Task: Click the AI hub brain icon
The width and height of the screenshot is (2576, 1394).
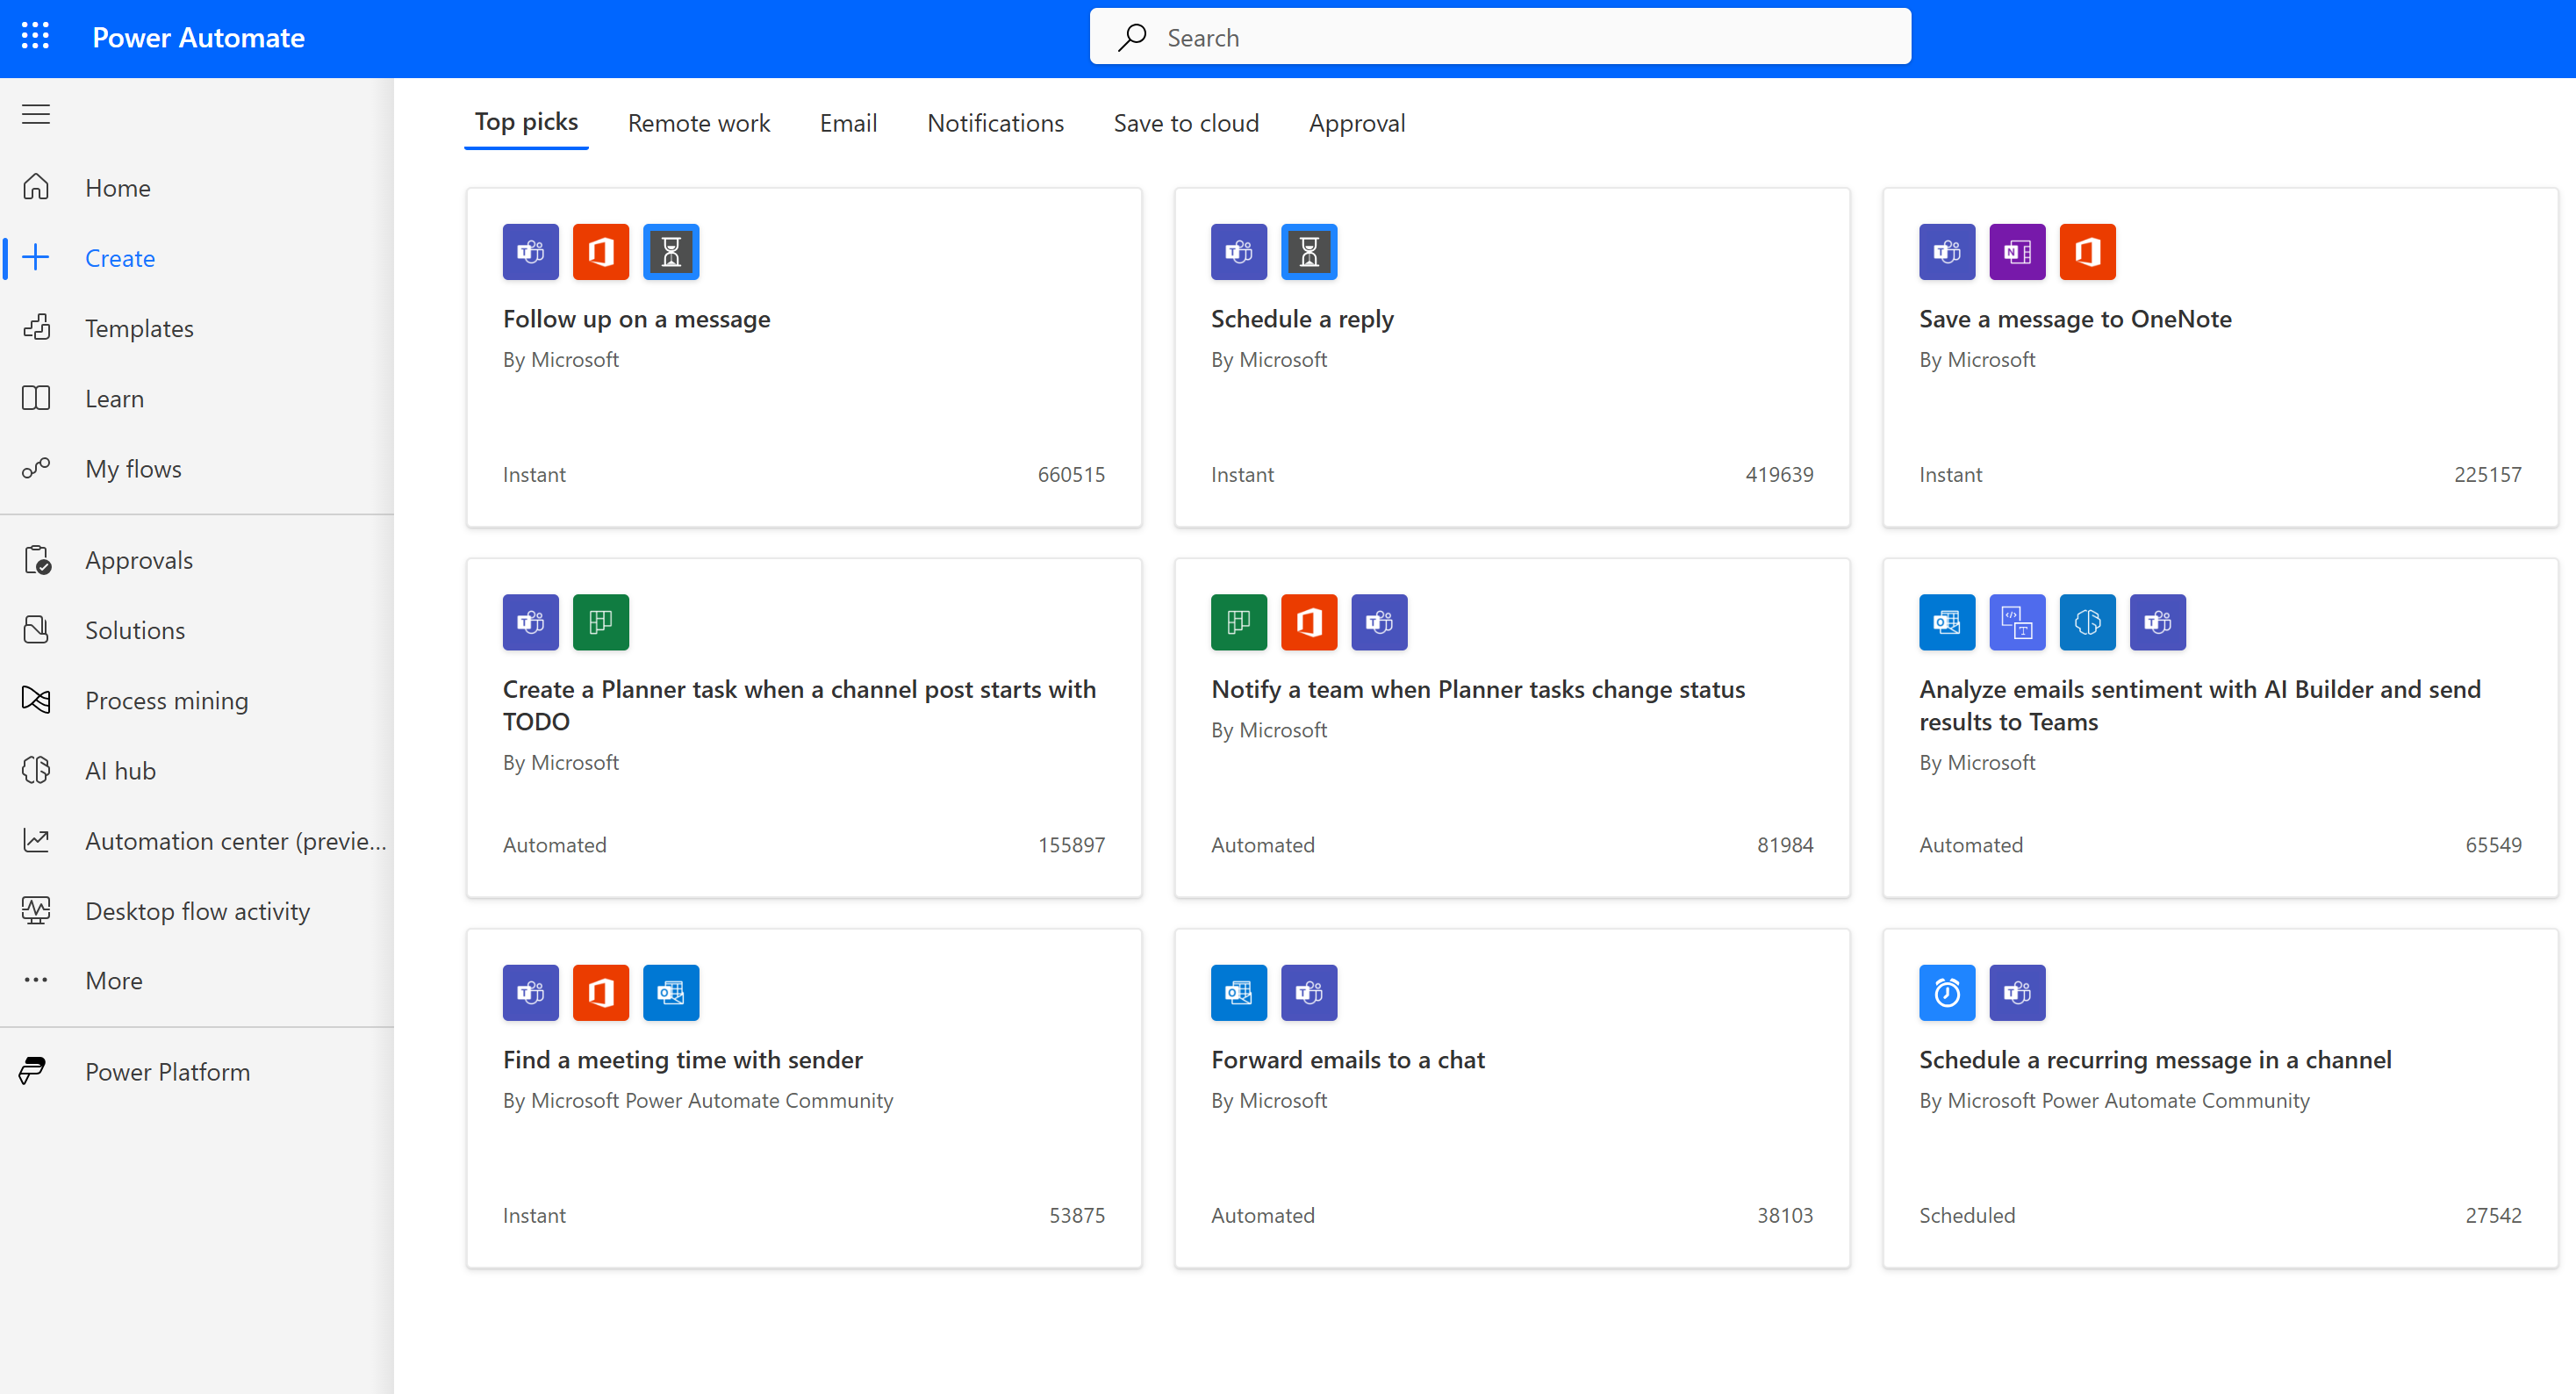Action: coord(36,770)
